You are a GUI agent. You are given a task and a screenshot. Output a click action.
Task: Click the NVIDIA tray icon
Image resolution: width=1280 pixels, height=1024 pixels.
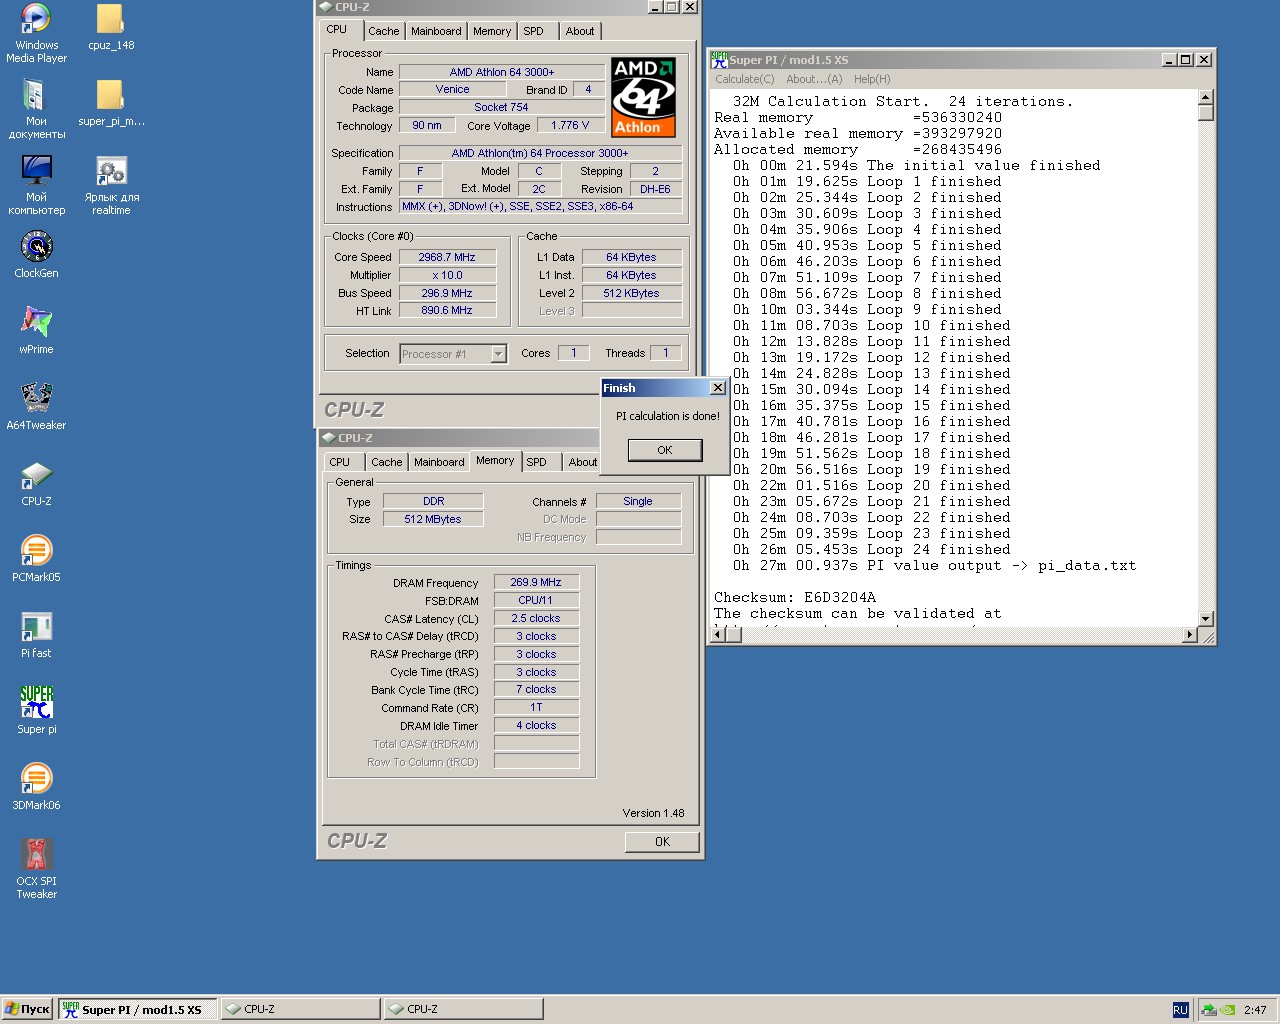tap(1227, 1010)
